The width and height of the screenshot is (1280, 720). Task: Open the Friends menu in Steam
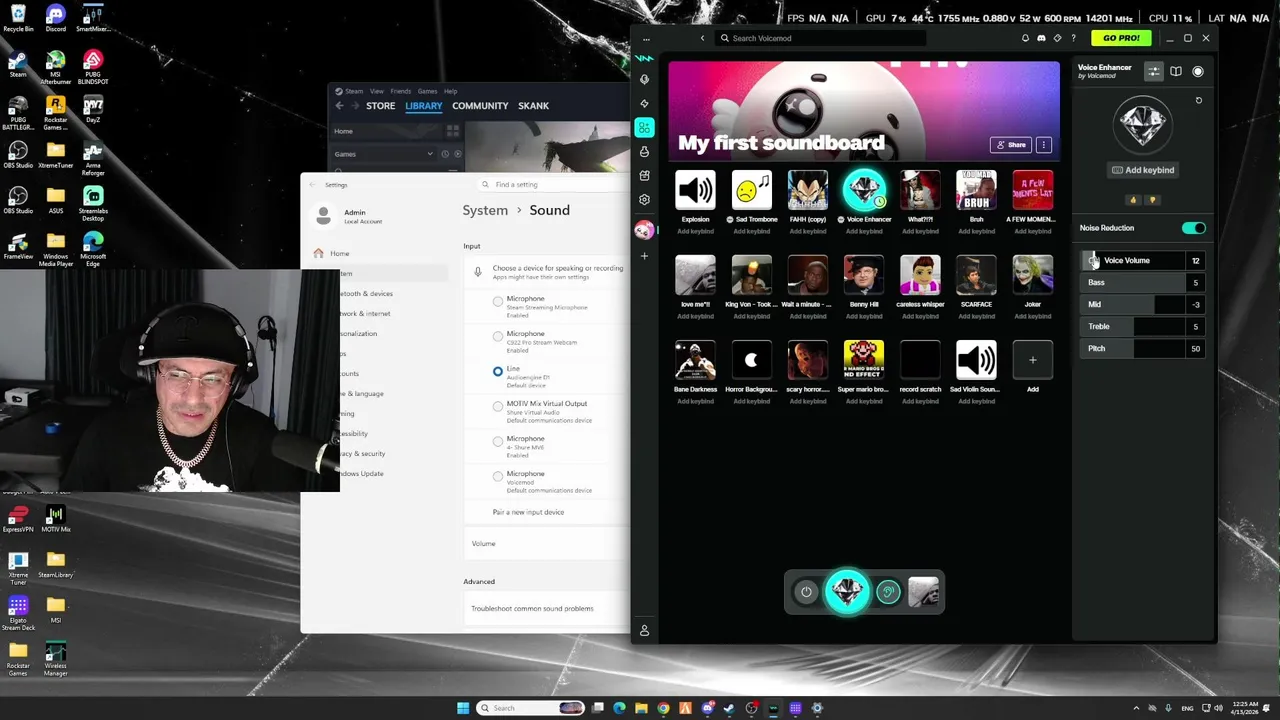pyautogui.click(x=400, y=91)
